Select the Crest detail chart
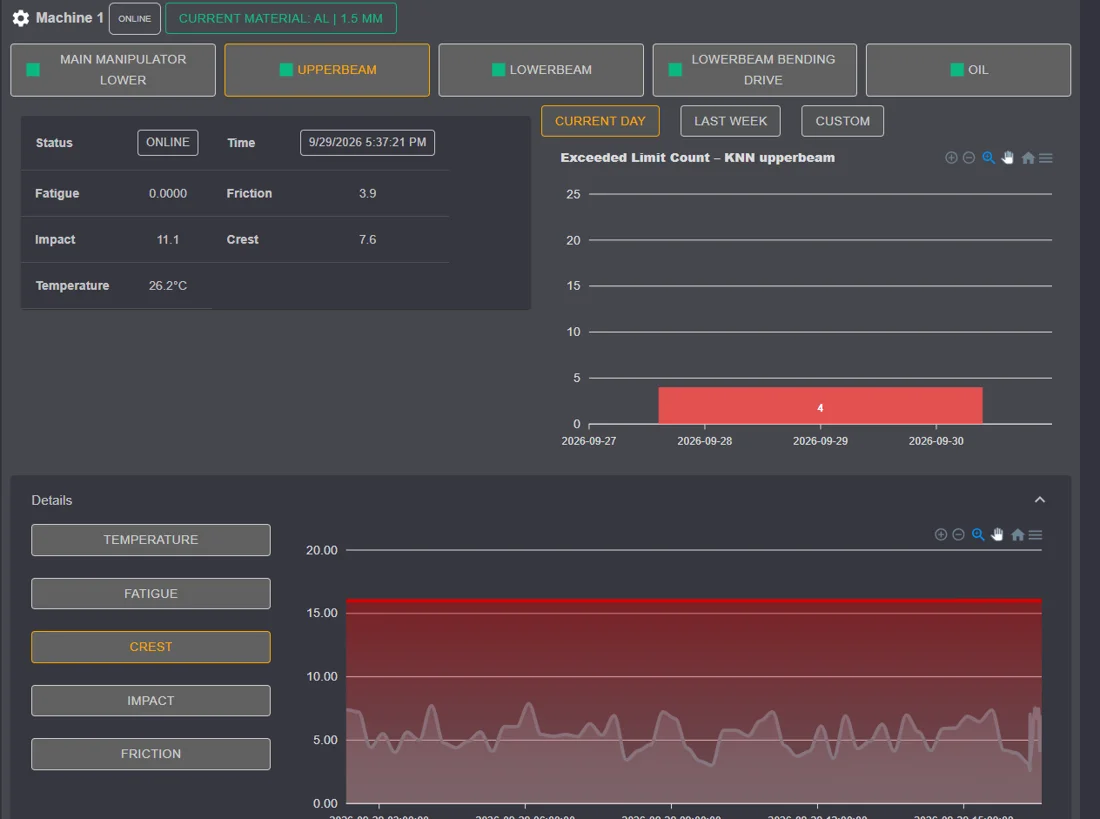The height and width of the screenshot is (819, 1100). [151, 647]
